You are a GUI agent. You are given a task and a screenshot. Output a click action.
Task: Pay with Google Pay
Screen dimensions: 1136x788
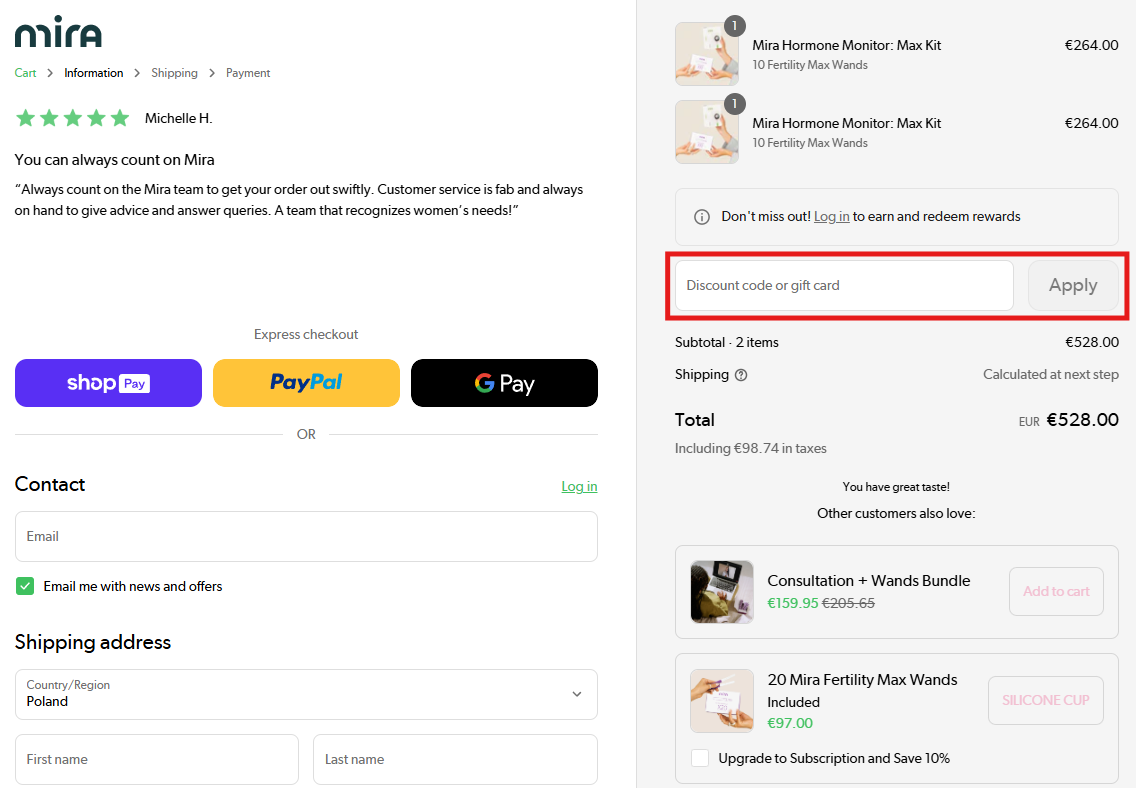coord(504,383)
